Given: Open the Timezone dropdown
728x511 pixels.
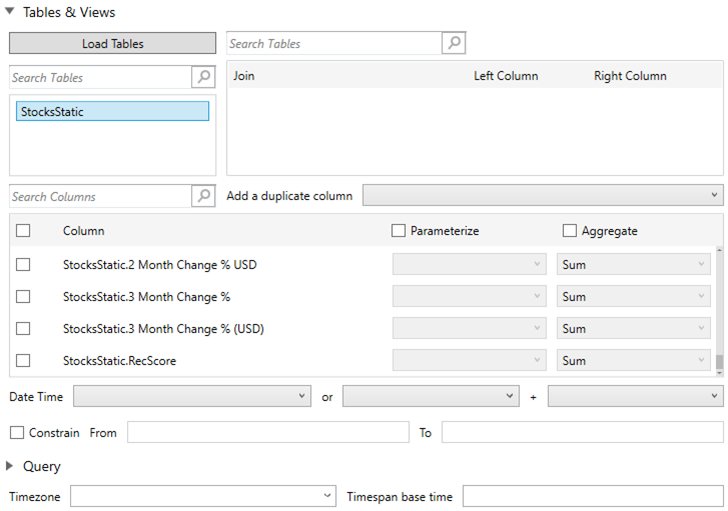Looking at the screenshot, I should [x=203, y=497].
